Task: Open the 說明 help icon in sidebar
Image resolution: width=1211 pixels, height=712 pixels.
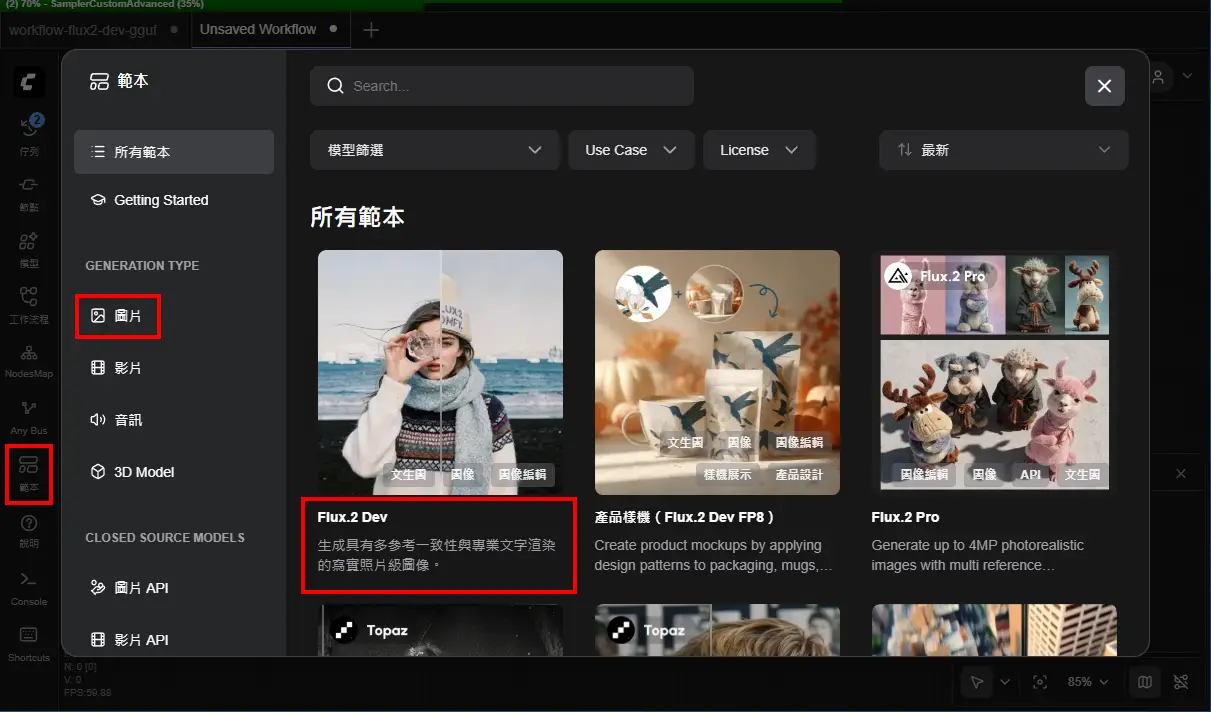Action: pos(29,530)
